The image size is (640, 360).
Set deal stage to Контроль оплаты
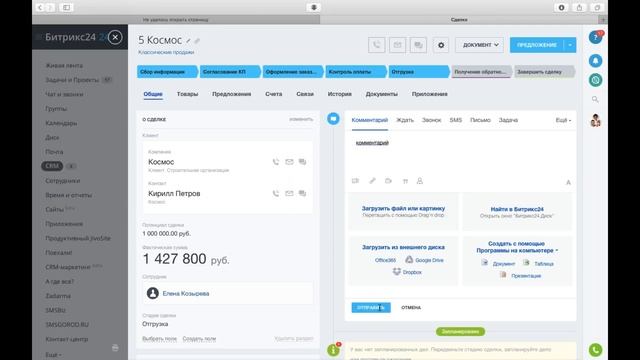click(356, 72)
